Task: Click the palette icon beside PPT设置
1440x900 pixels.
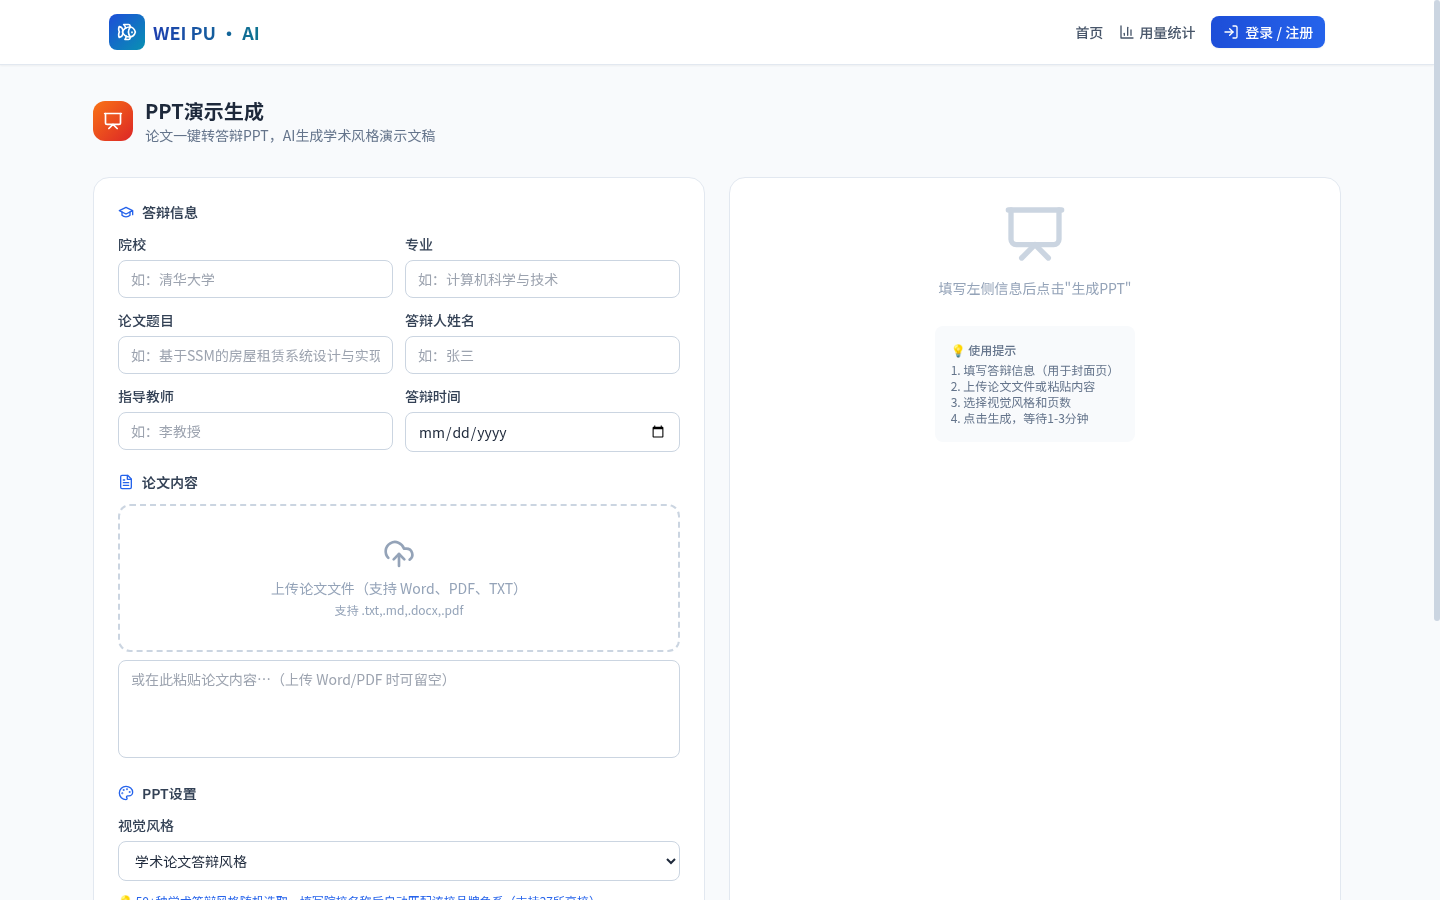Action: point(126,793)
